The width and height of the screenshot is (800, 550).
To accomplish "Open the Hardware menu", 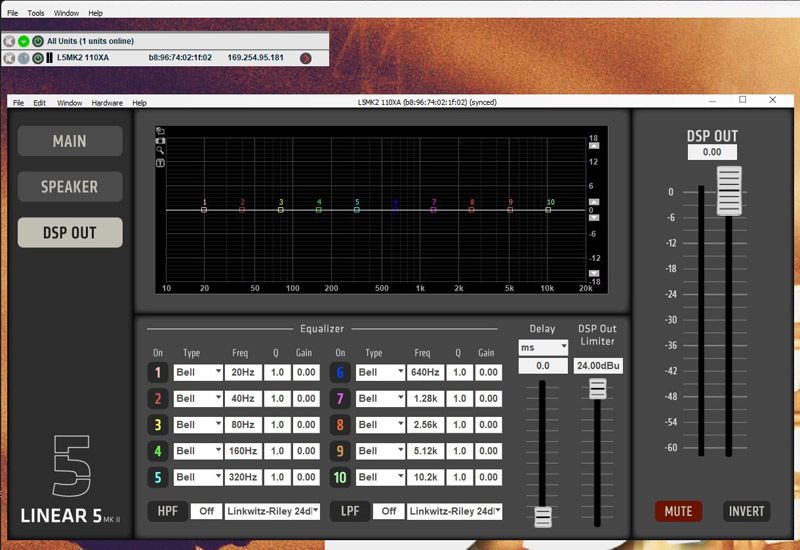I will [107, 103].
